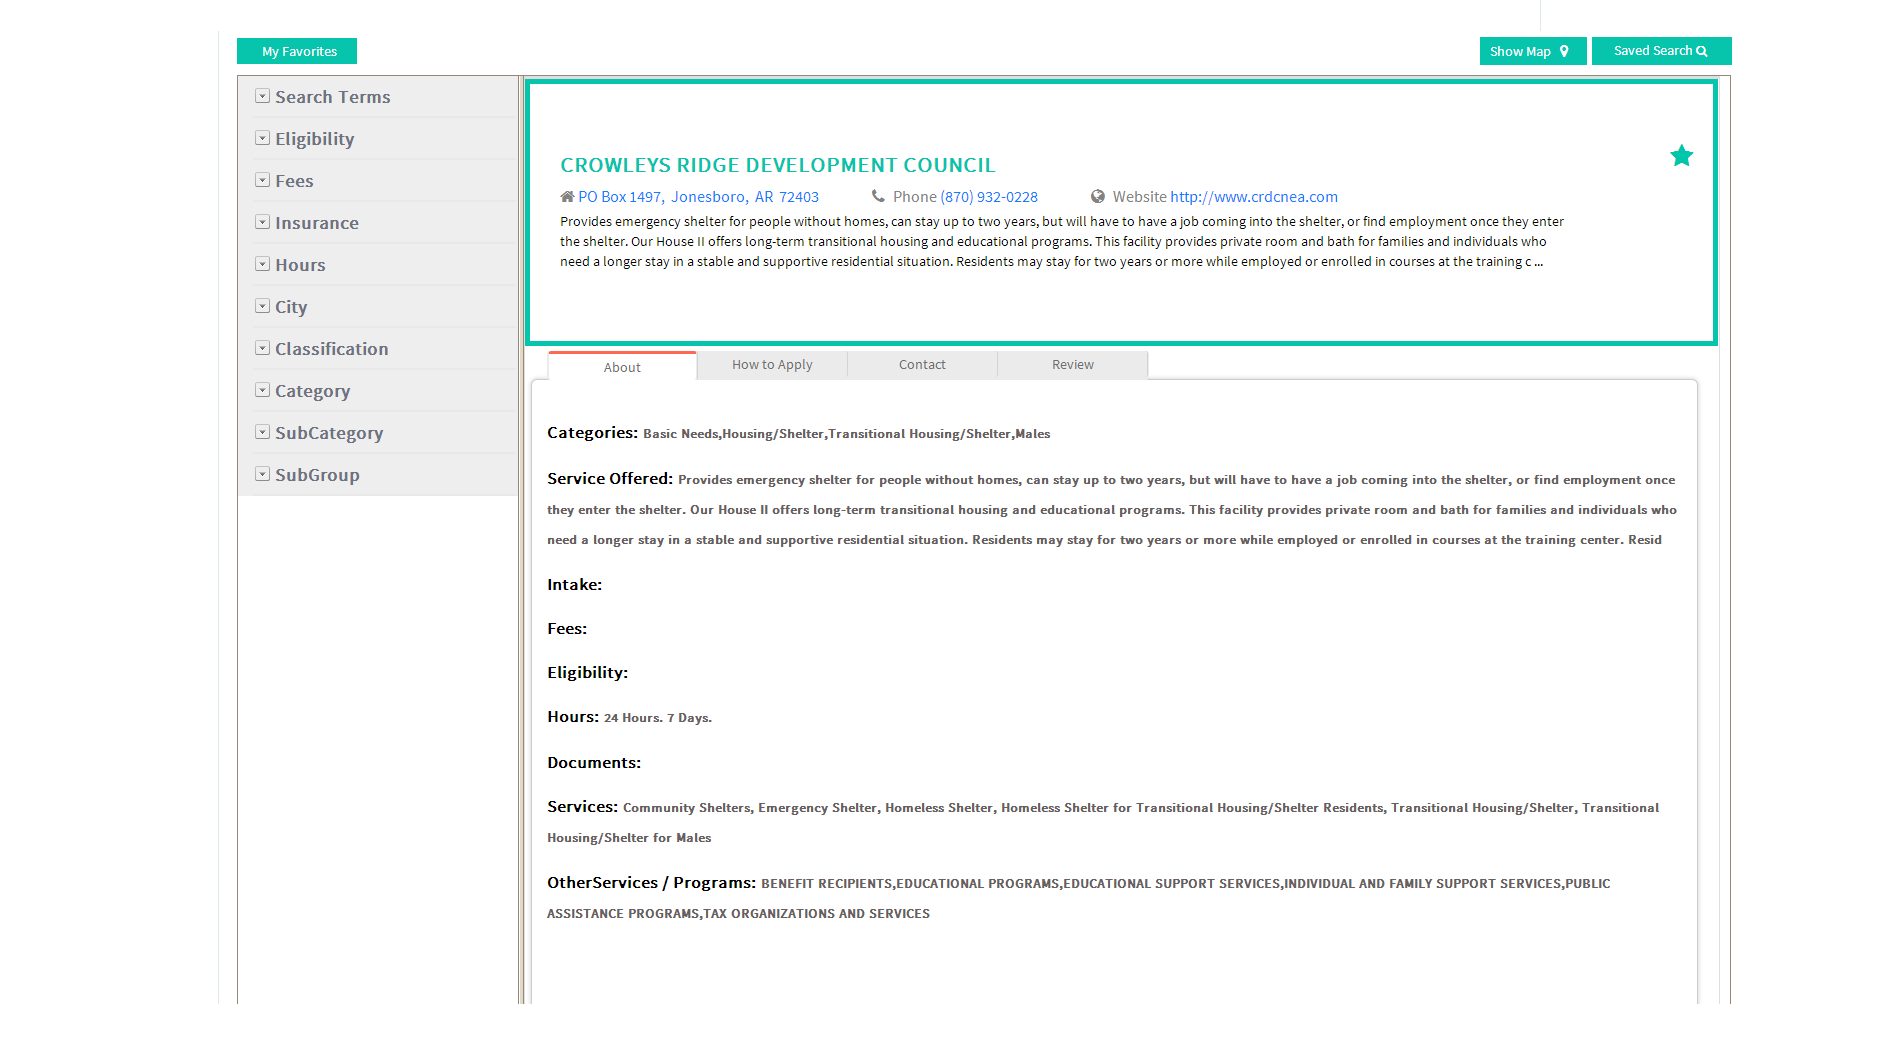The height and width of the screenshot is (1048, 1903).
Task: Select the SubCategory filter label
Action: [329, 433]
